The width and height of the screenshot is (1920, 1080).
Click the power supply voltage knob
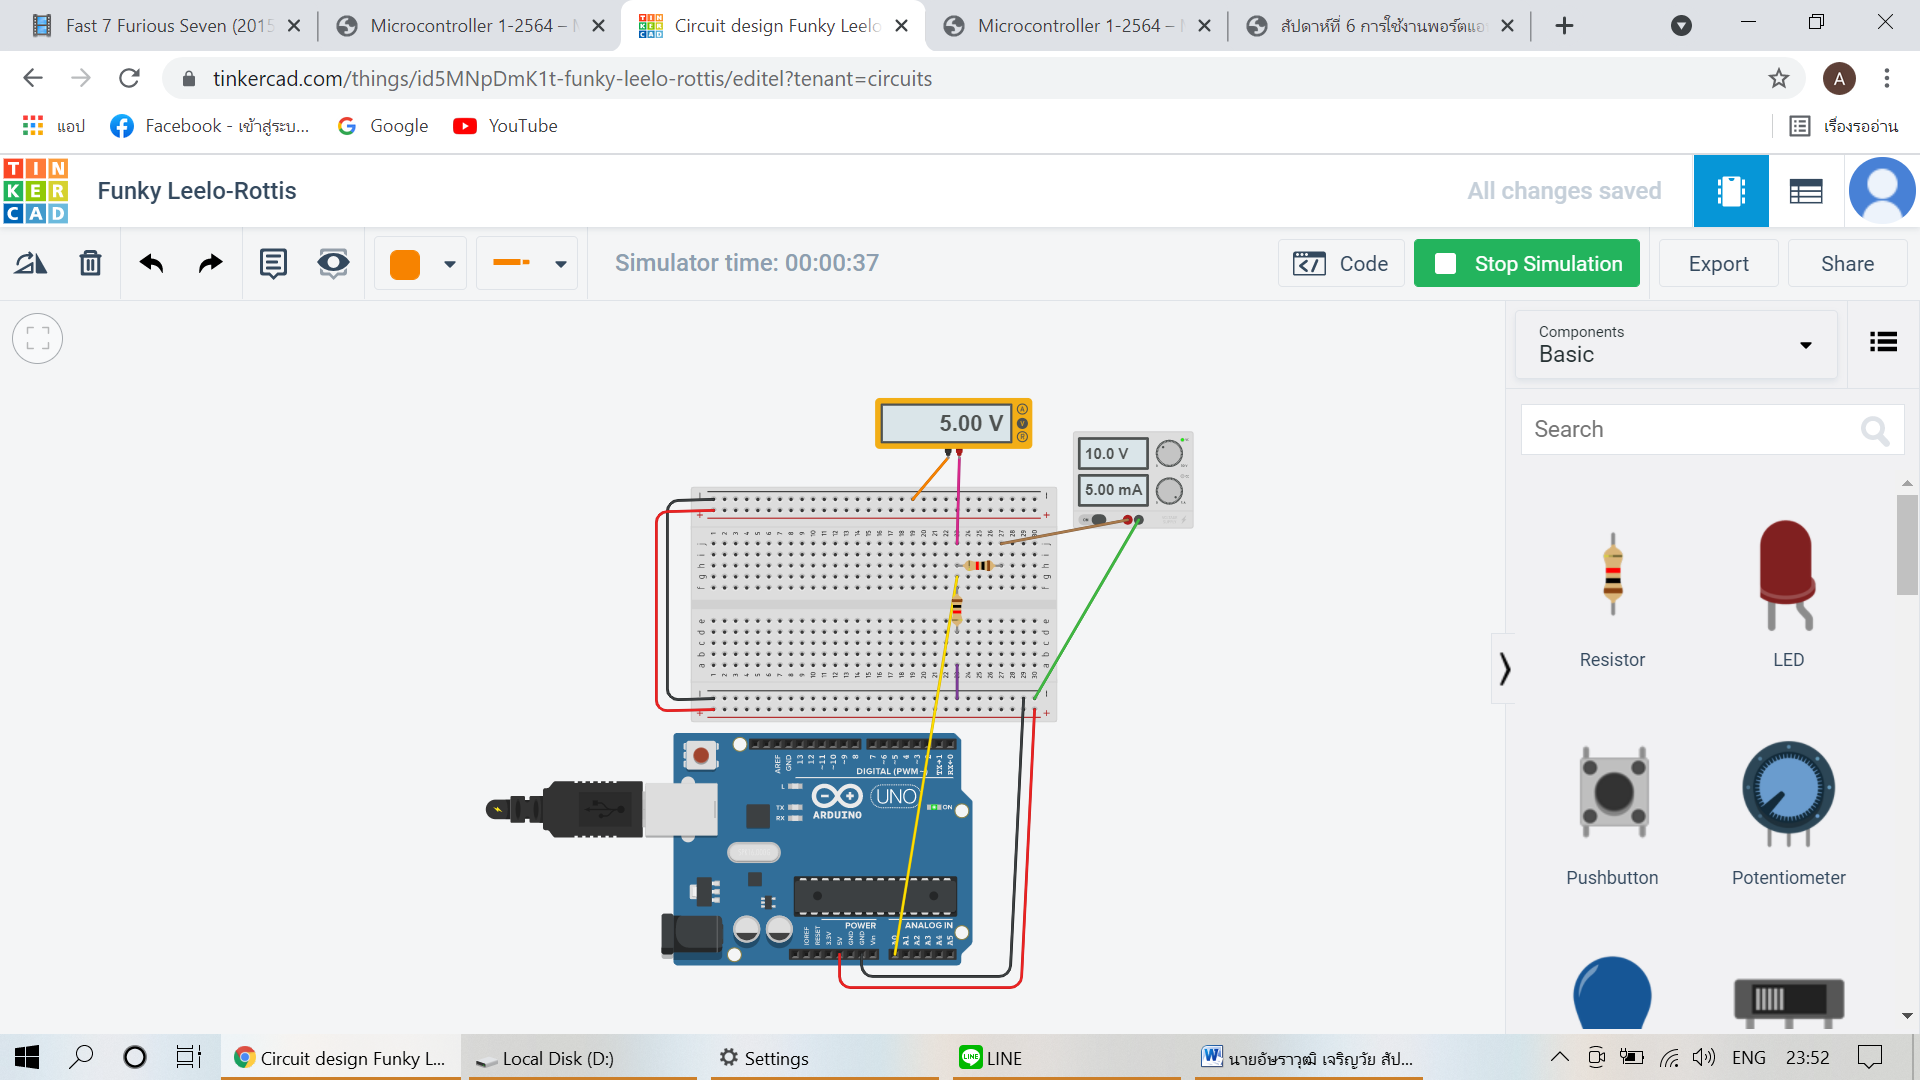tap(1168, 453)
